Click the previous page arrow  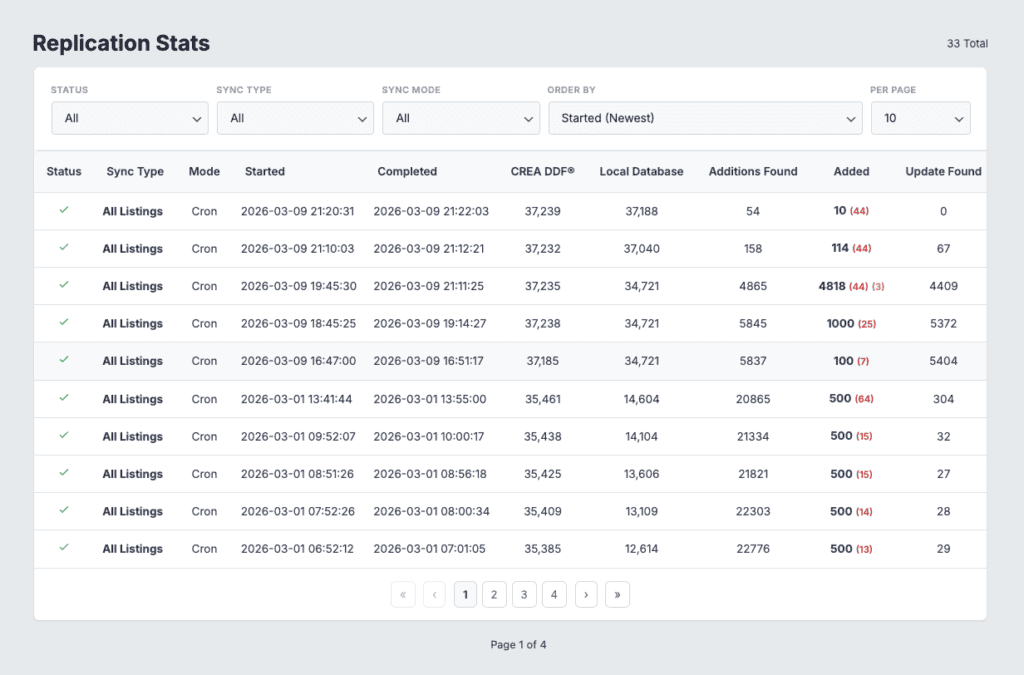(435, 594)
